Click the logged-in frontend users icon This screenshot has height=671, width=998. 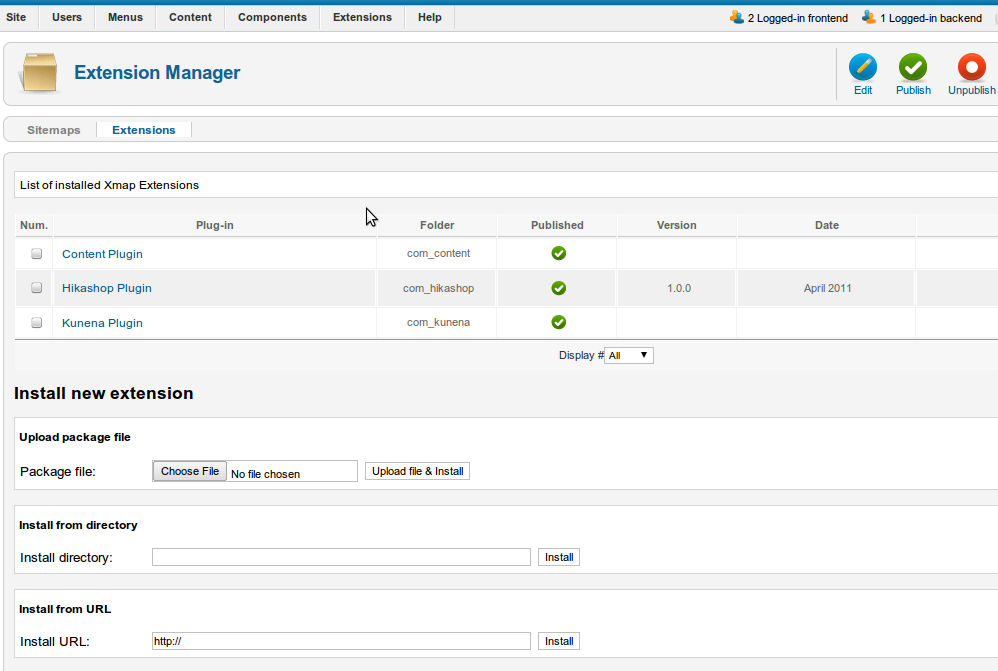pyautogui.click(x=737, y=17)
